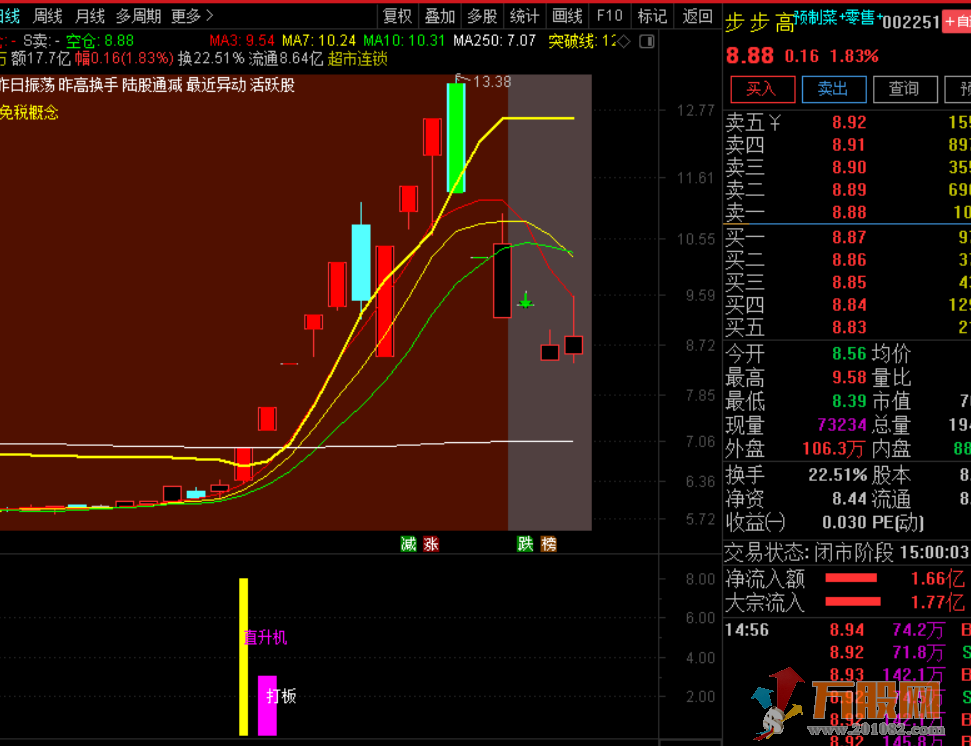Click the 14:56 trade row at 8.94
The width and height of the screenshot is (971, 746).
point(847,630)
